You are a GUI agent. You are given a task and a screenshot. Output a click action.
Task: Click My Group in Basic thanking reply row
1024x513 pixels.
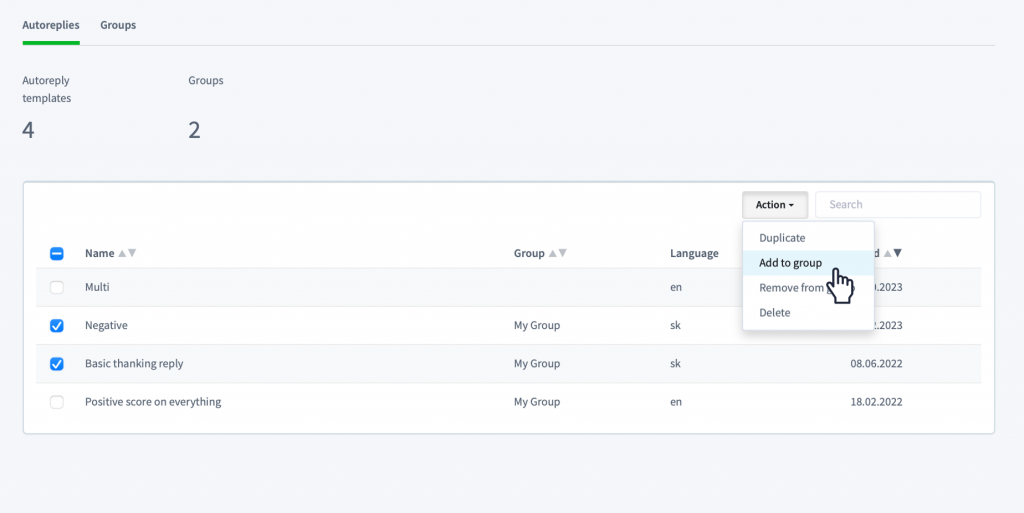tap(537, 364)
